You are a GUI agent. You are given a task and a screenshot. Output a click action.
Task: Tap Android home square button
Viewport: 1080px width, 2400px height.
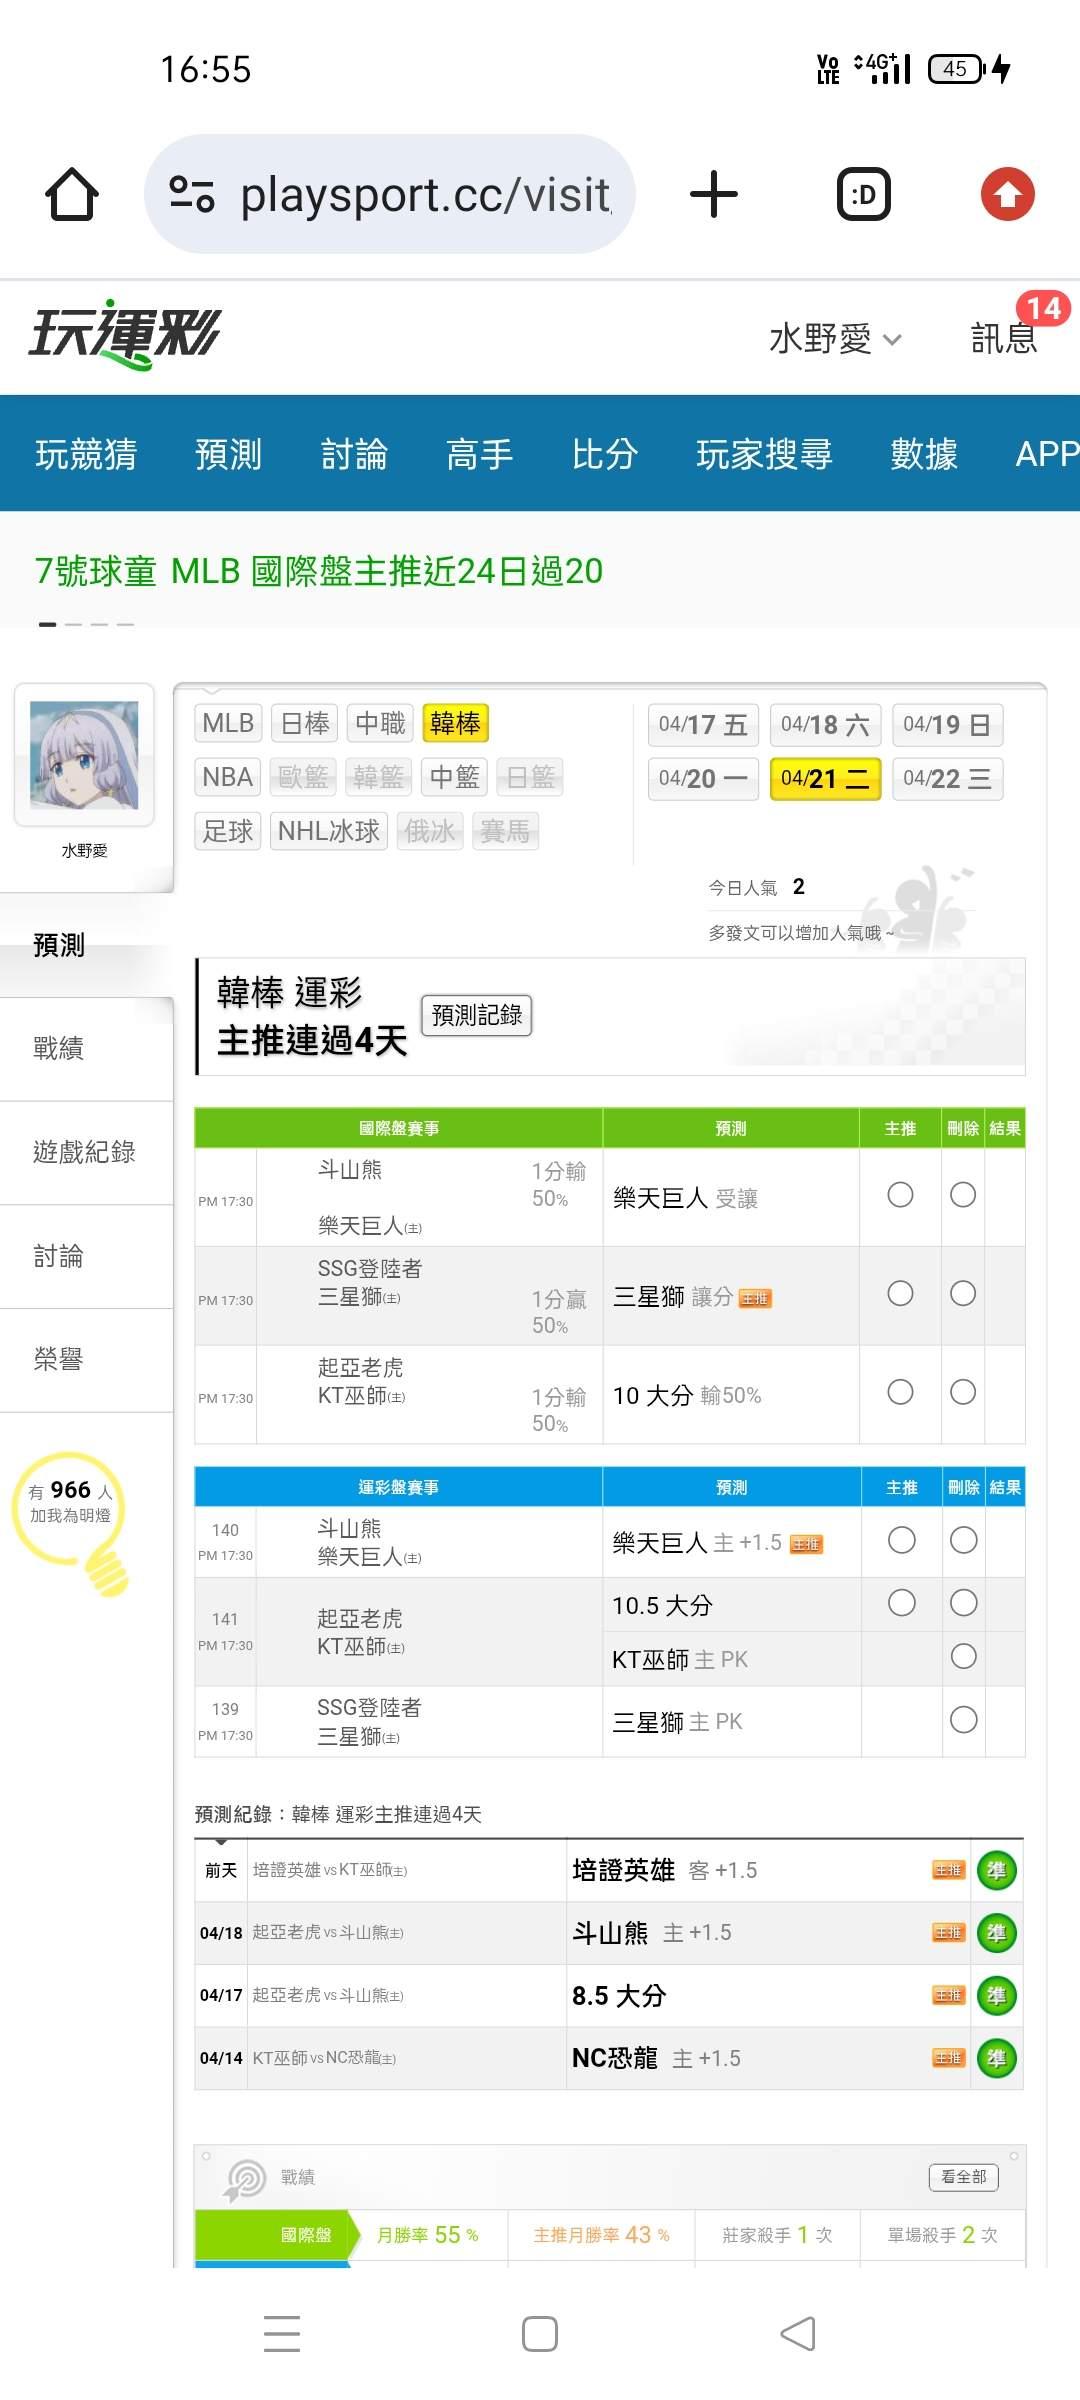click(540, 2334)
